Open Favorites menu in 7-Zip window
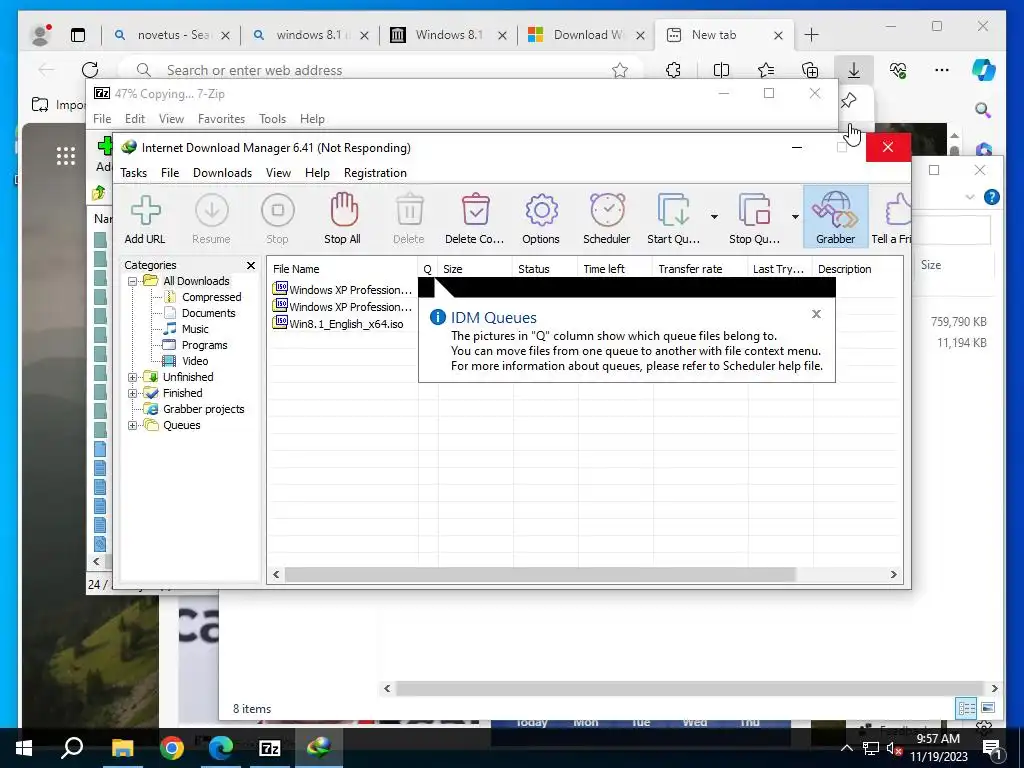 point(221,119)
